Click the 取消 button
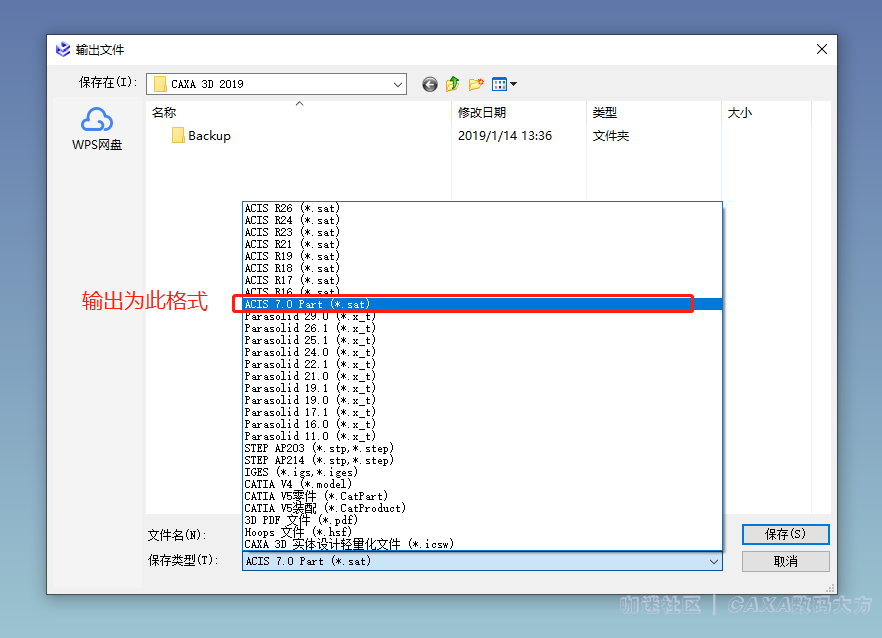 pos(785,561)
